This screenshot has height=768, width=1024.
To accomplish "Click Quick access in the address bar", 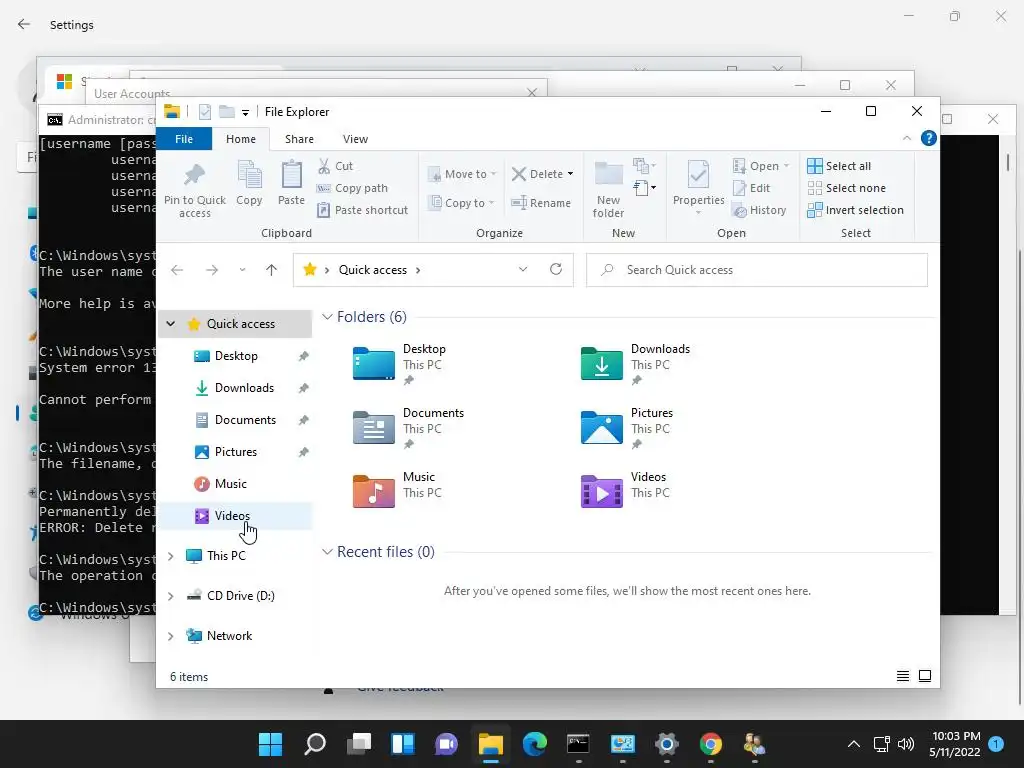I will coord(372,270).
